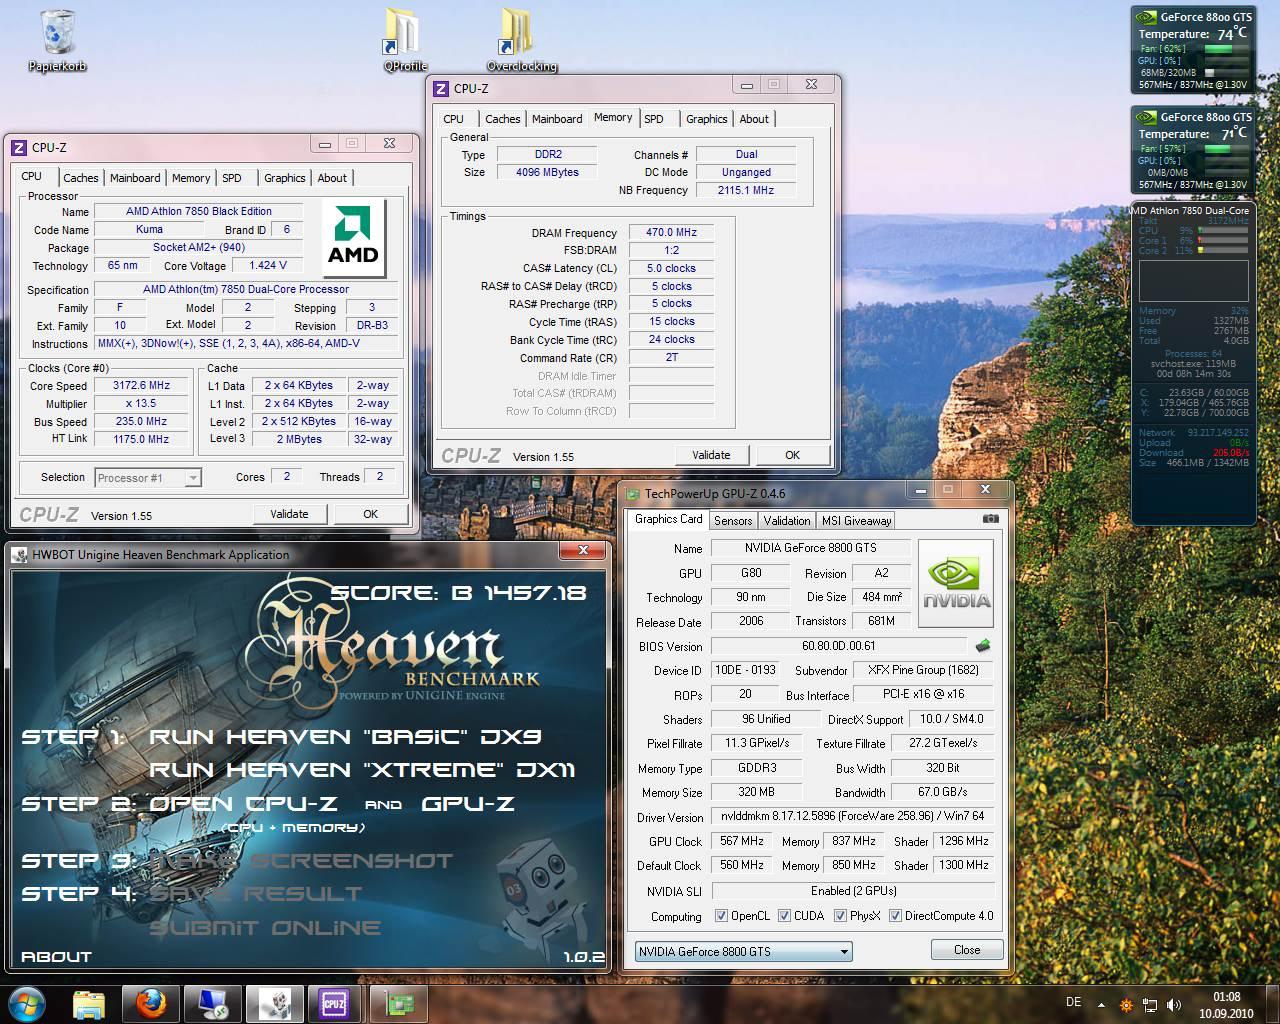Open the Overclocking desktop shortcut
Viewport: 1280px width, 1024px height.
521,41
